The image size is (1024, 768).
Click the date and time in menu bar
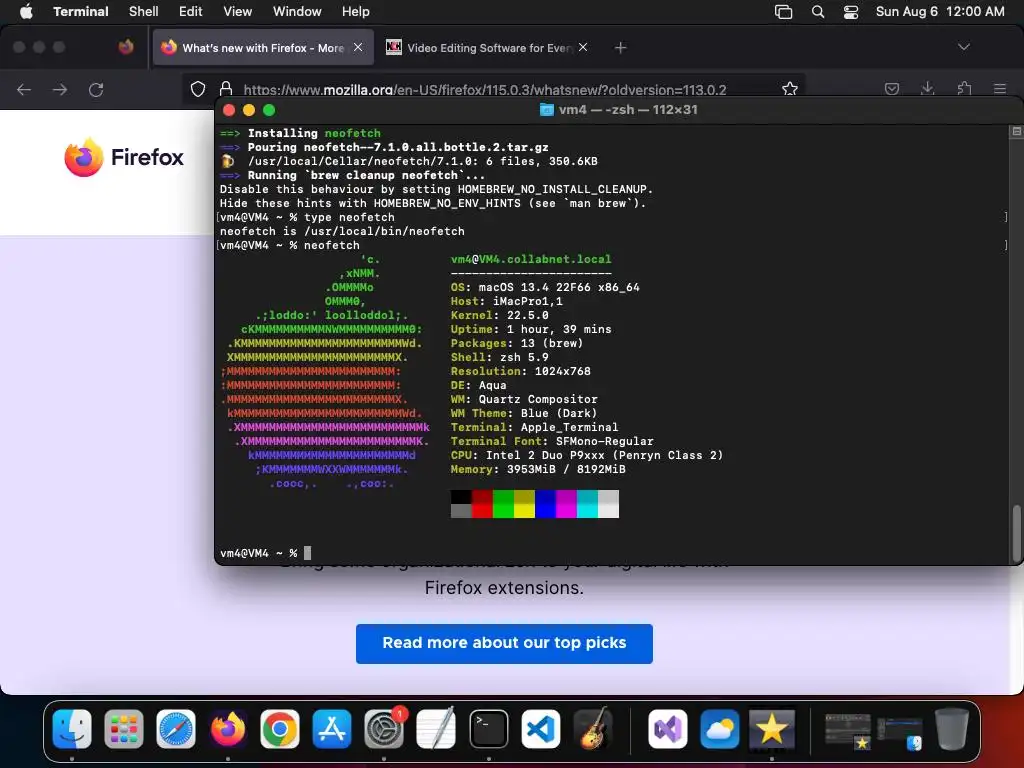coord(940,12)
